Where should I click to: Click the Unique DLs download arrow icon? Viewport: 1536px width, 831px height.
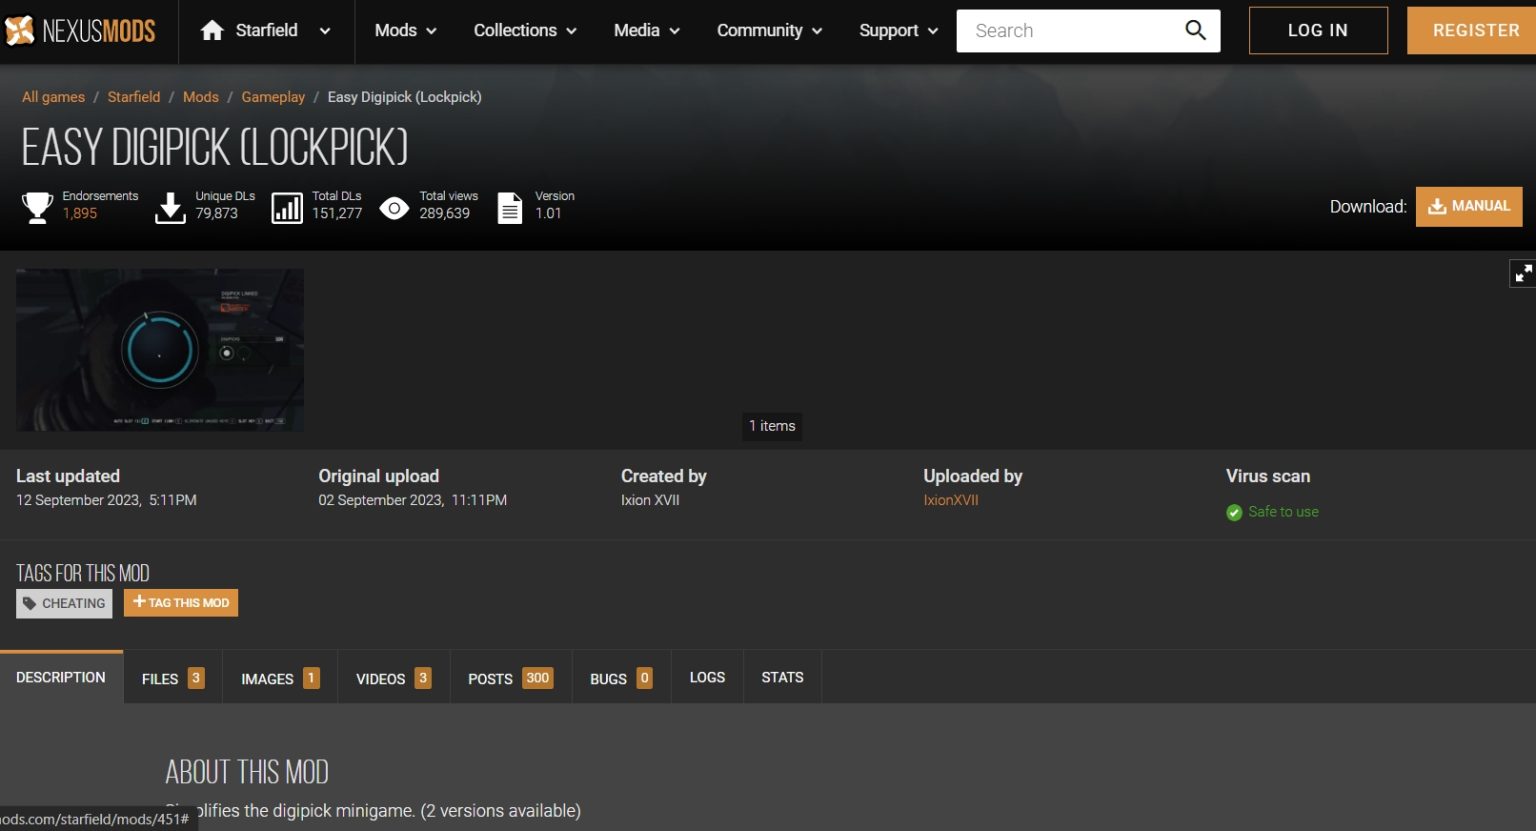pyautogui.click(x=170, y=206)
